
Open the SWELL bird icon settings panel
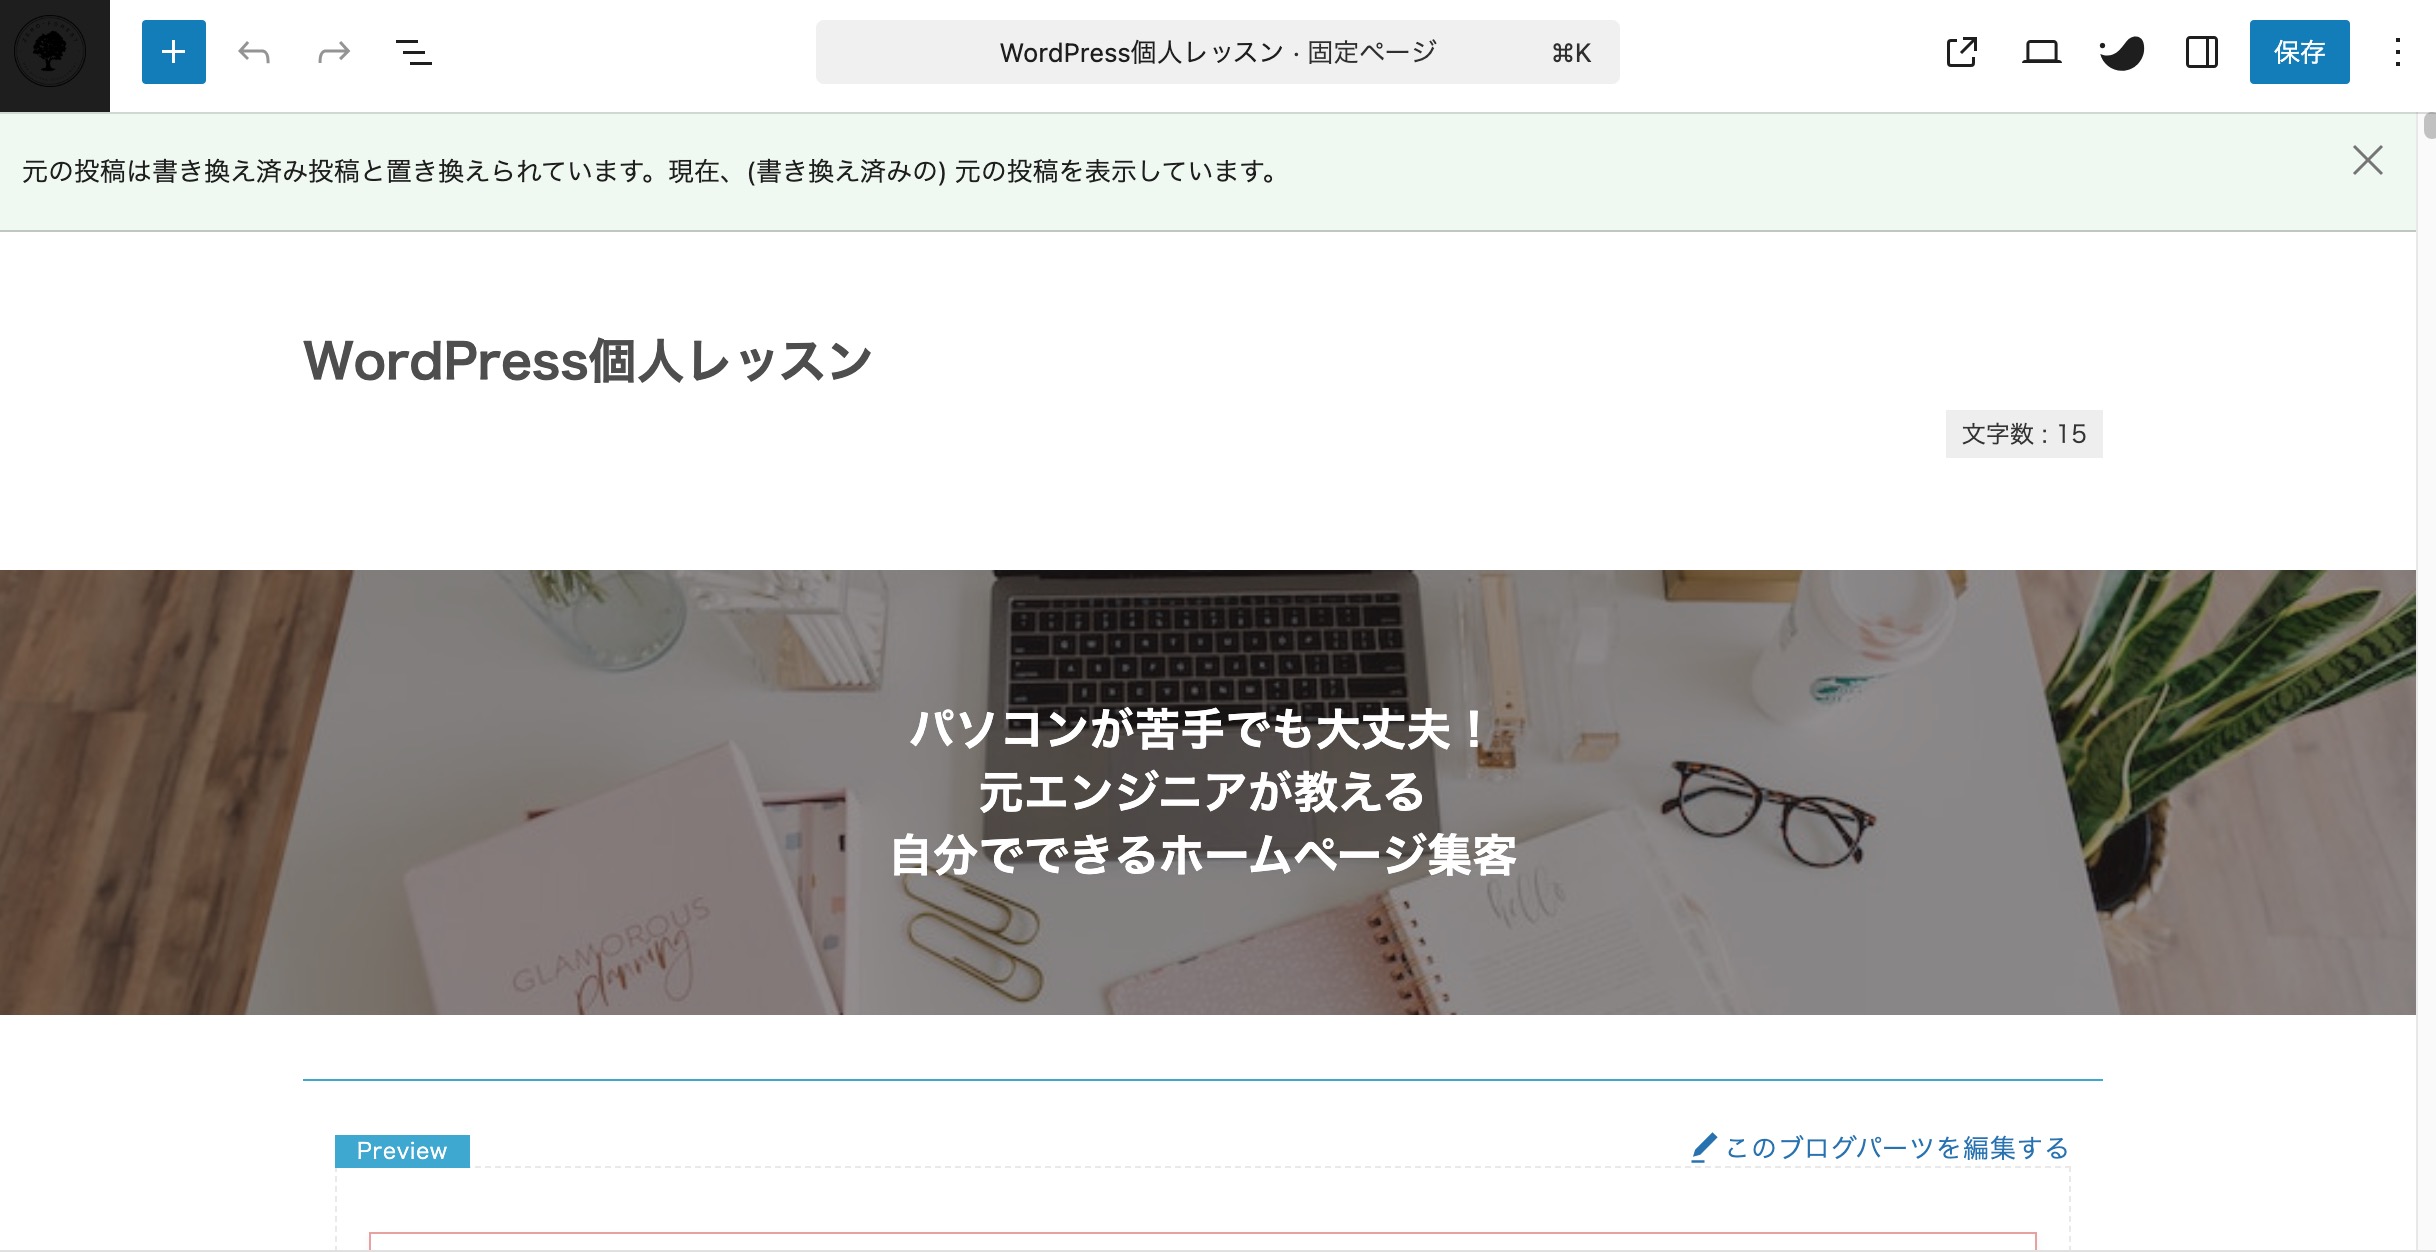tap(2122, 52)
